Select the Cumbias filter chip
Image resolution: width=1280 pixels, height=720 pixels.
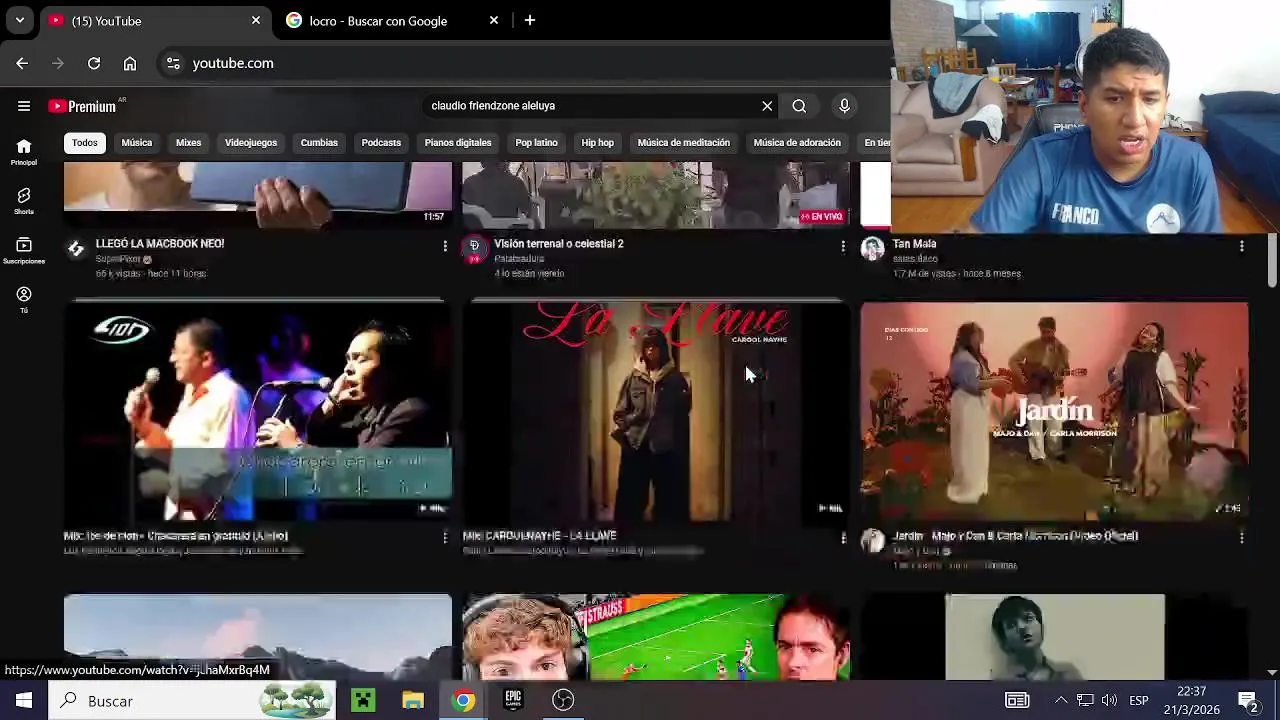(x=319, y=142)
